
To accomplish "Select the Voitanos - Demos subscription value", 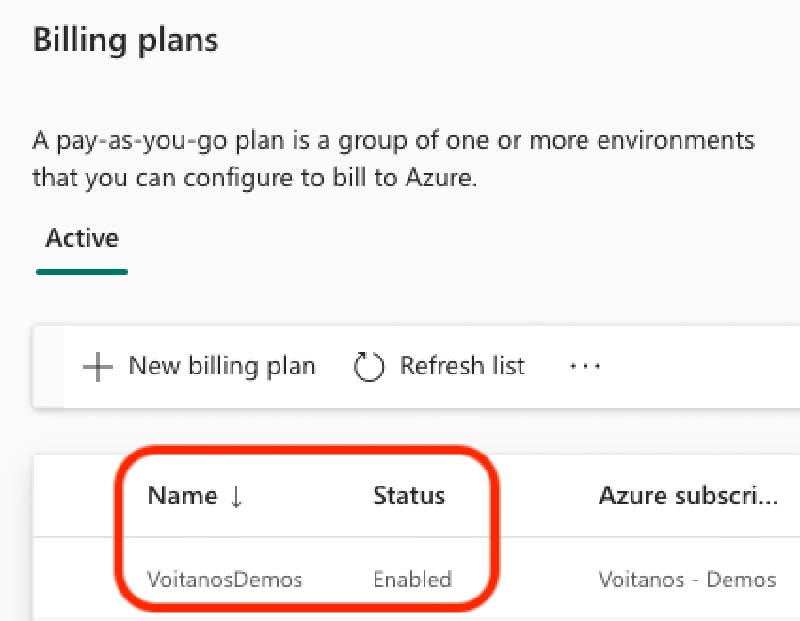I will [690, 579].
